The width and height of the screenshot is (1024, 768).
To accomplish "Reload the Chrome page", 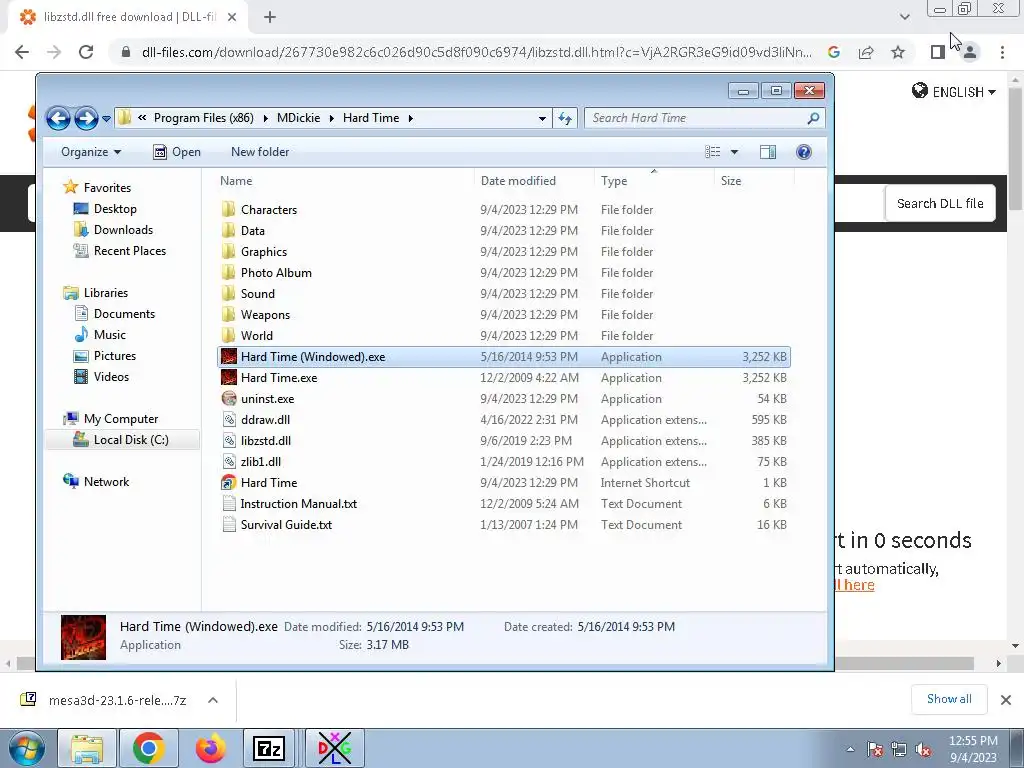I will [86, 52].
